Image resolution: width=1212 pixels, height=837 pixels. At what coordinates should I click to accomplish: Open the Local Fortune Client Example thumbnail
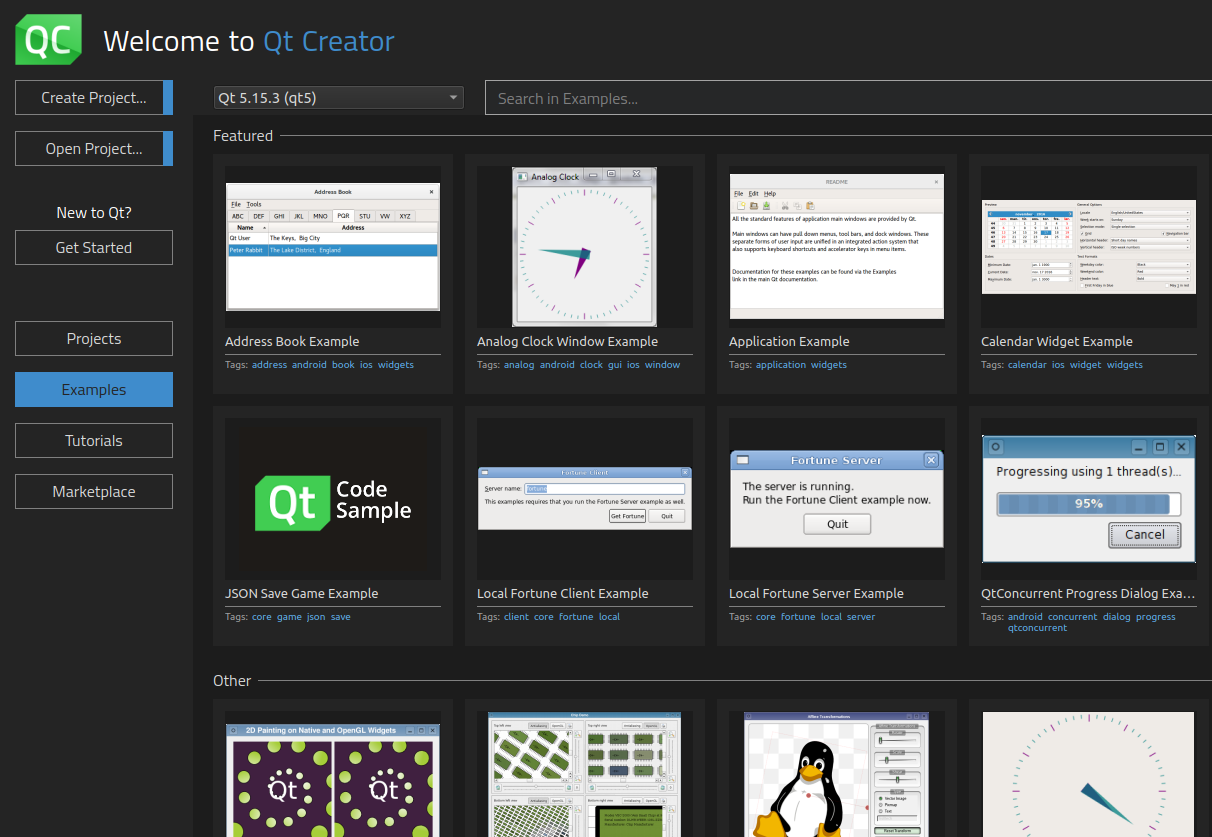tap(585, 499)
